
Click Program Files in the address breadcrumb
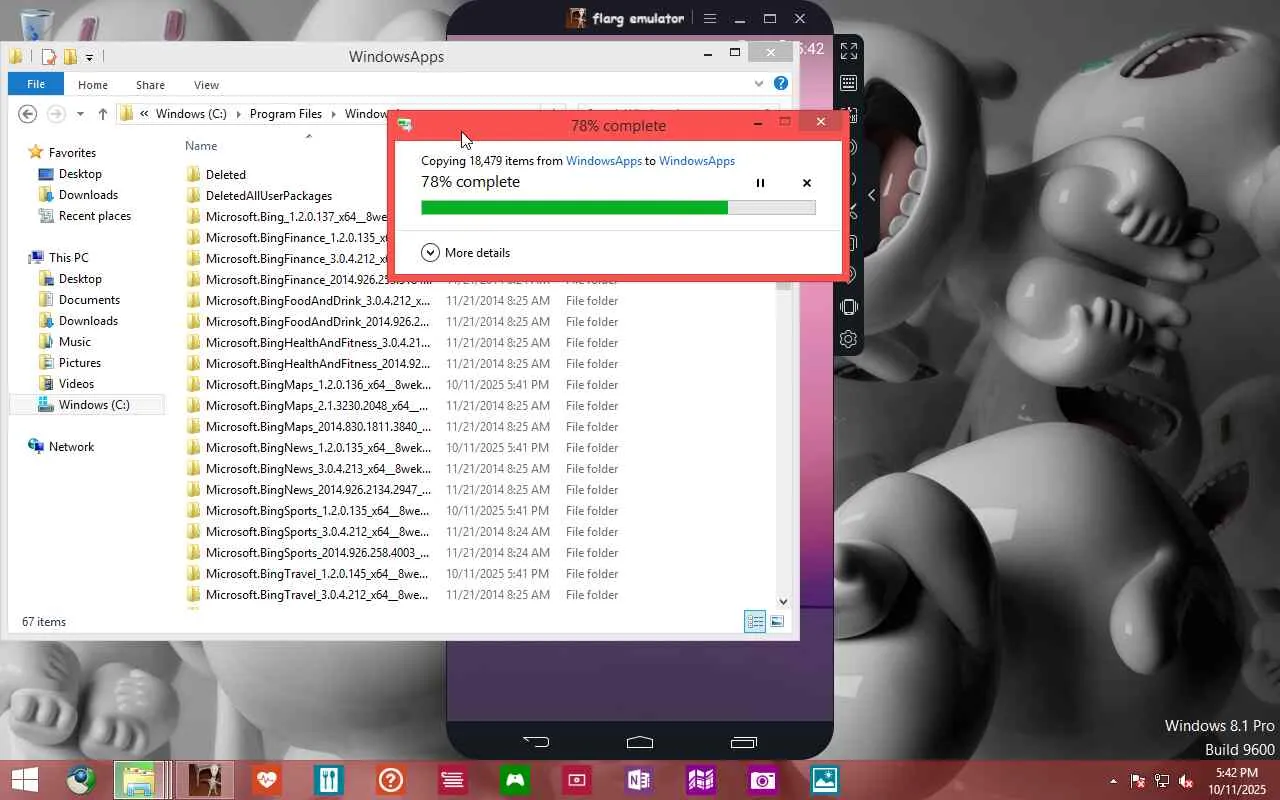[286, 114]
